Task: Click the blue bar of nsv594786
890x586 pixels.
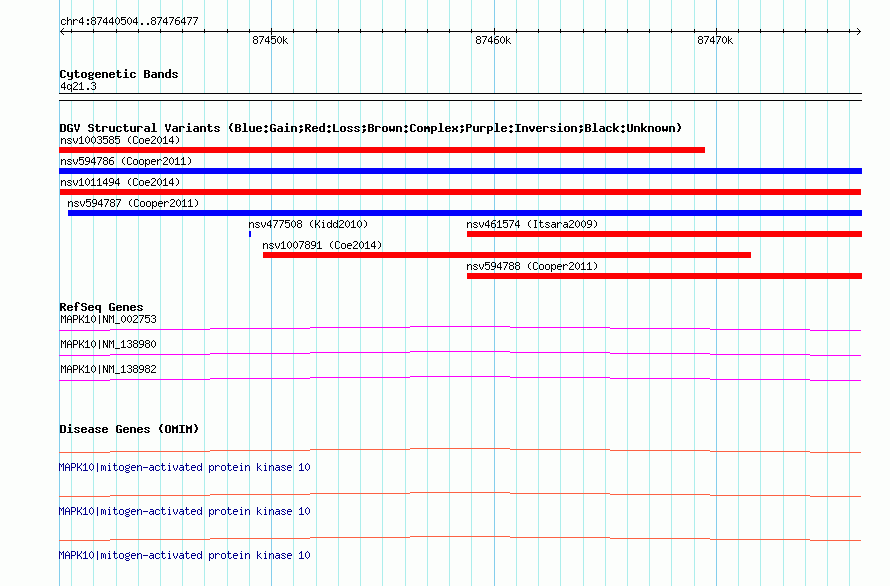Action: point(460,171)
